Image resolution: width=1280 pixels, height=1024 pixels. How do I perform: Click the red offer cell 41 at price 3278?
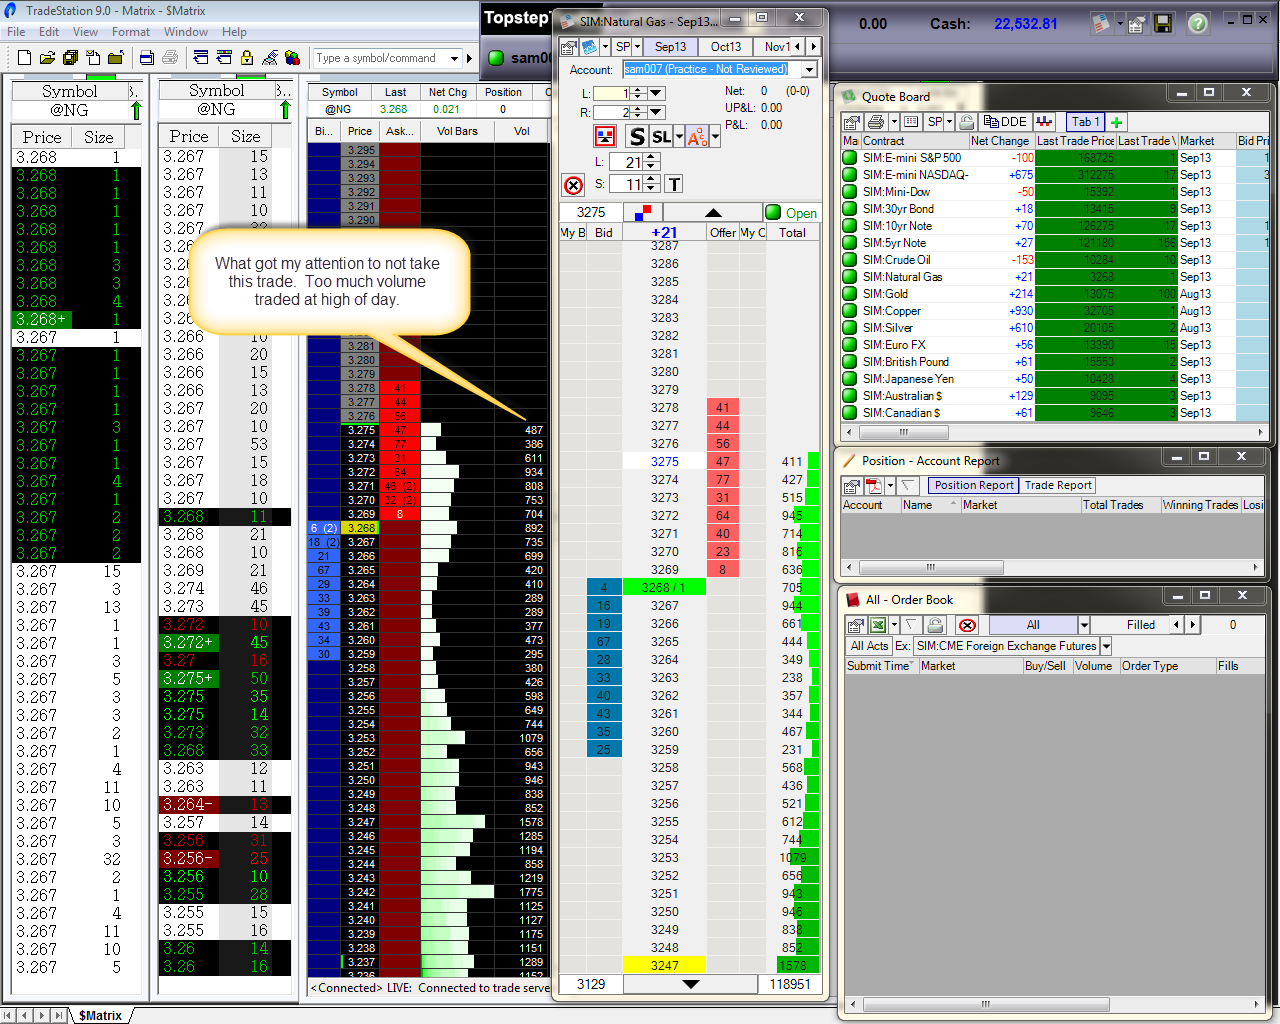point(723,408)
